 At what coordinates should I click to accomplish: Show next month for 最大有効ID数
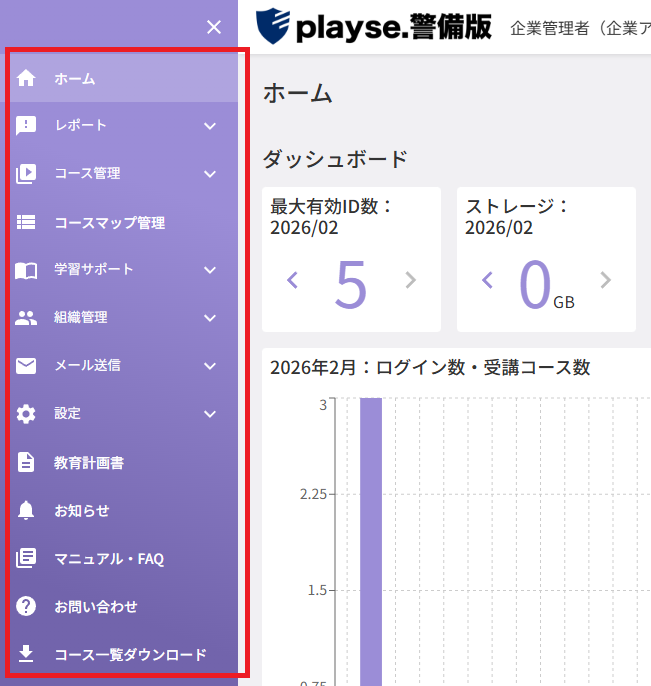pos(410,280)
